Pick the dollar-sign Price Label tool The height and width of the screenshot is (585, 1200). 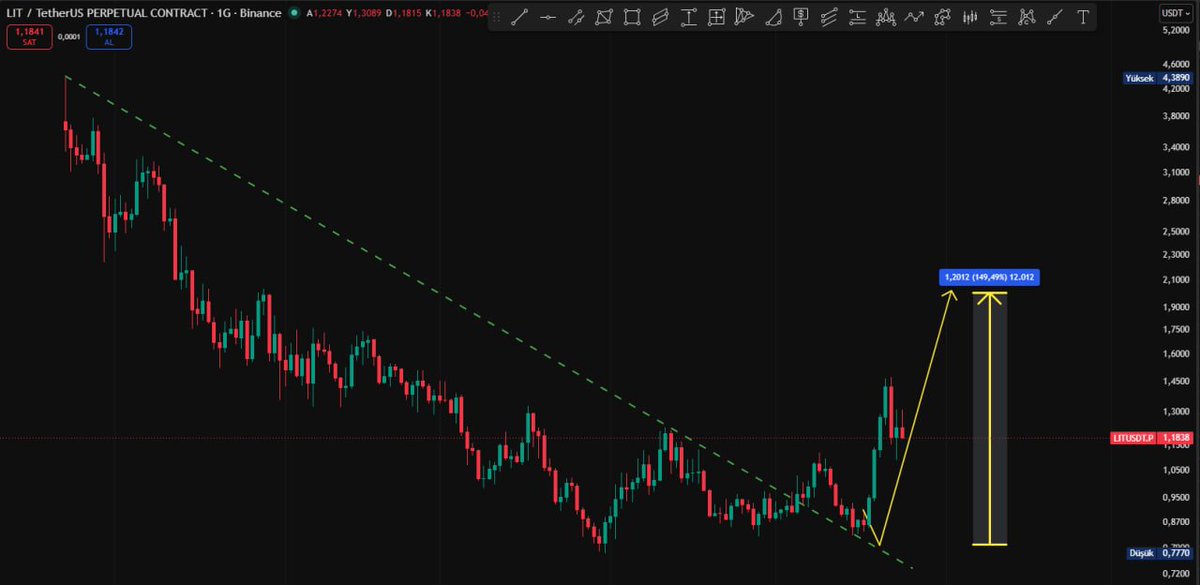800,17
